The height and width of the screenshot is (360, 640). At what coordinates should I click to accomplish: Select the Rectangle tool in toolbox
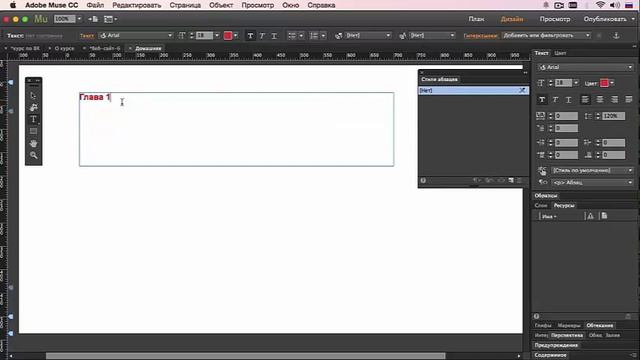[x=33, y=131]
